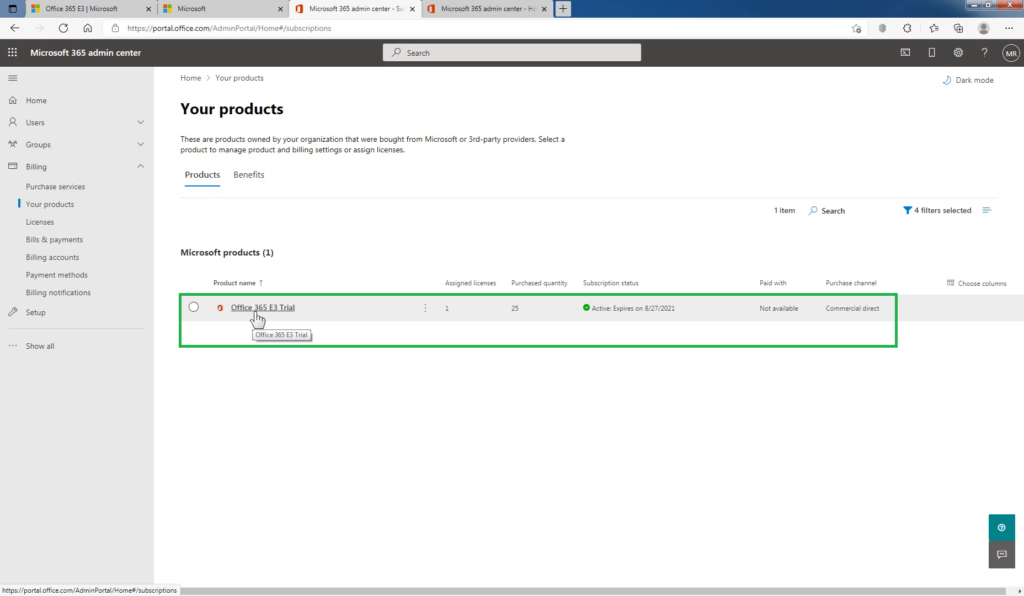Screen dimensions: 1024x596
Task: Expand the Groups menu chevron
Action: 140,144
